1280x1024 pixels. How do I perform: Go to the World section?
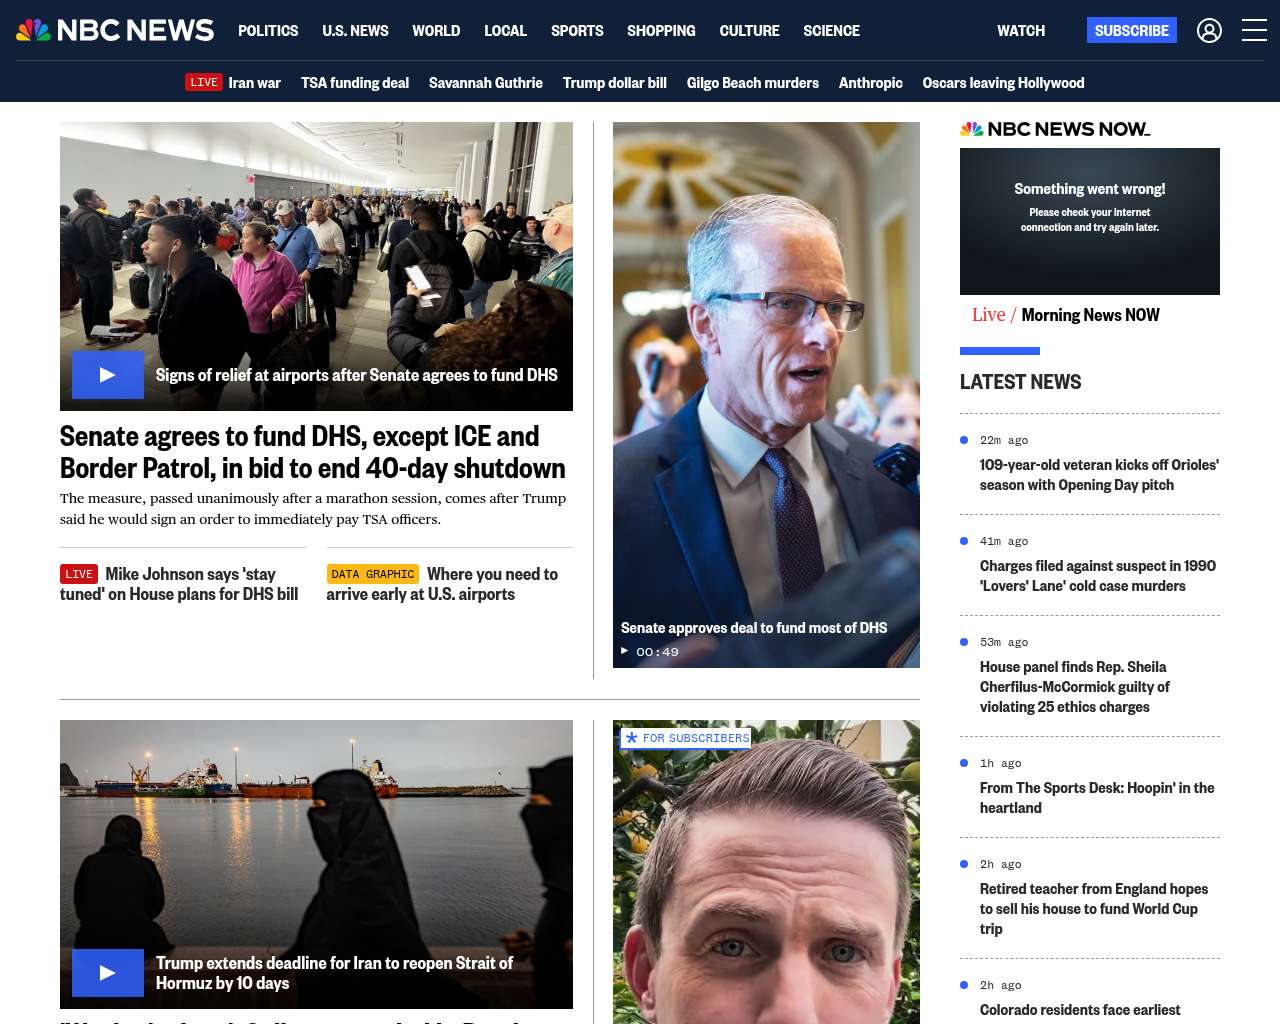[x=436, y=31]
